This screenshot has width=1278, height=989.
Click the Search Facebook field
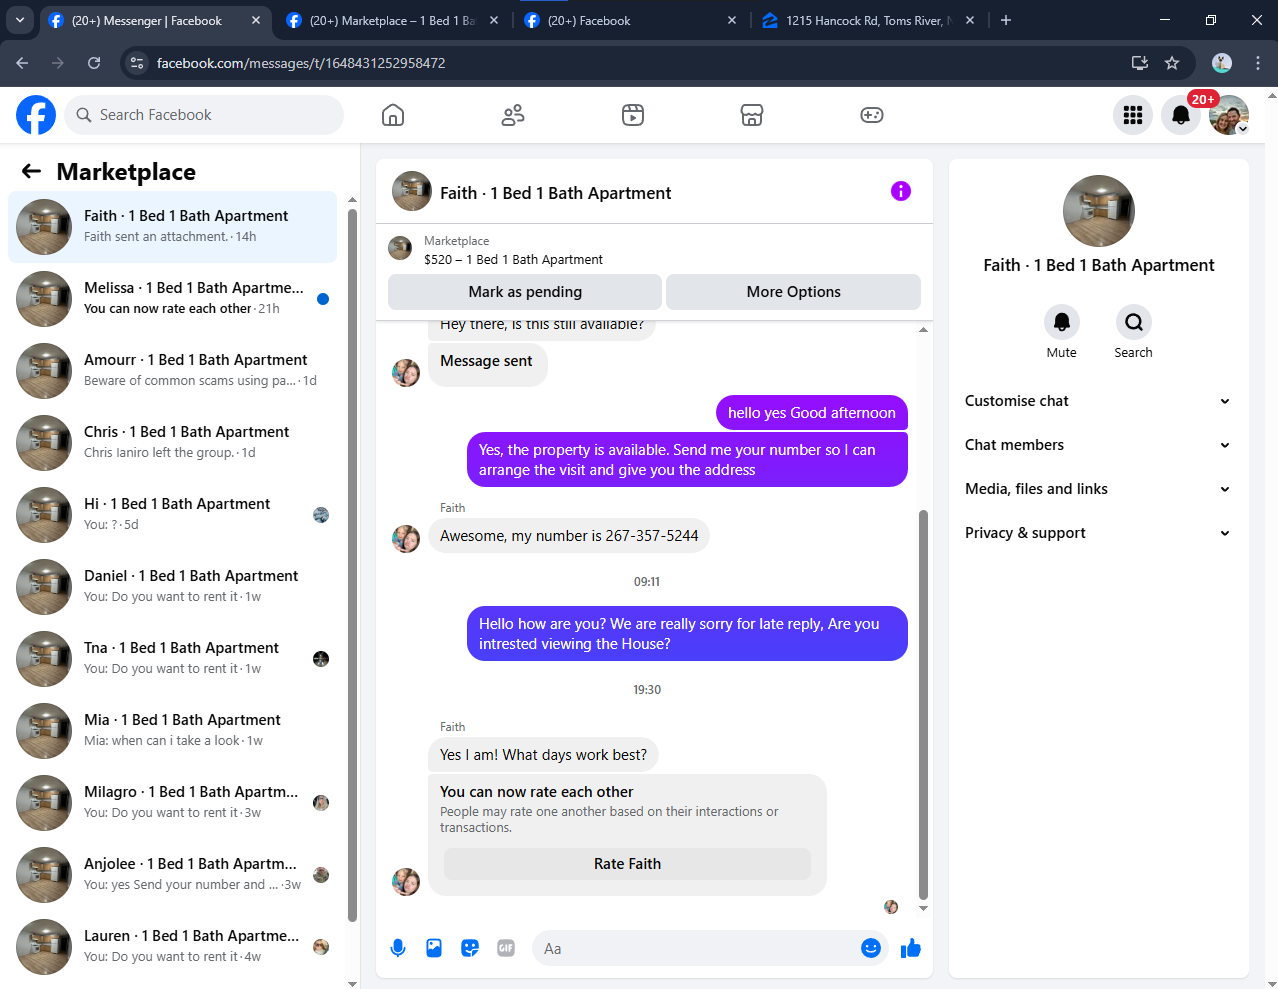click(204, 115)
